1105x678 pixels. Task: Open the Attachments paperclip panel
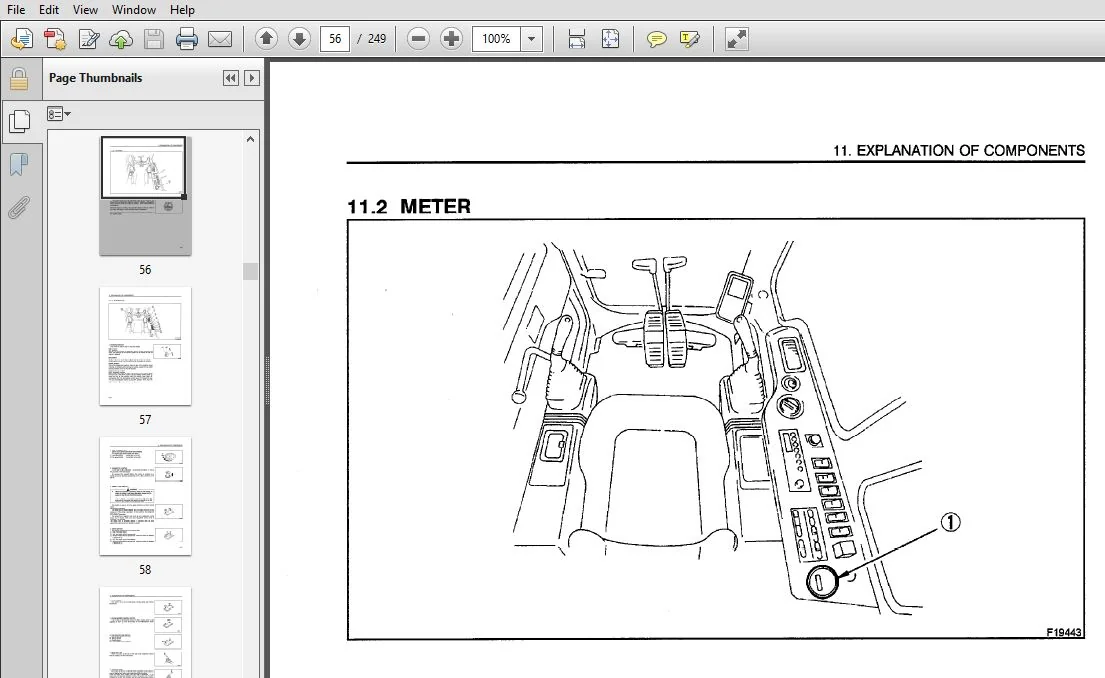click(x=19, y=209)
